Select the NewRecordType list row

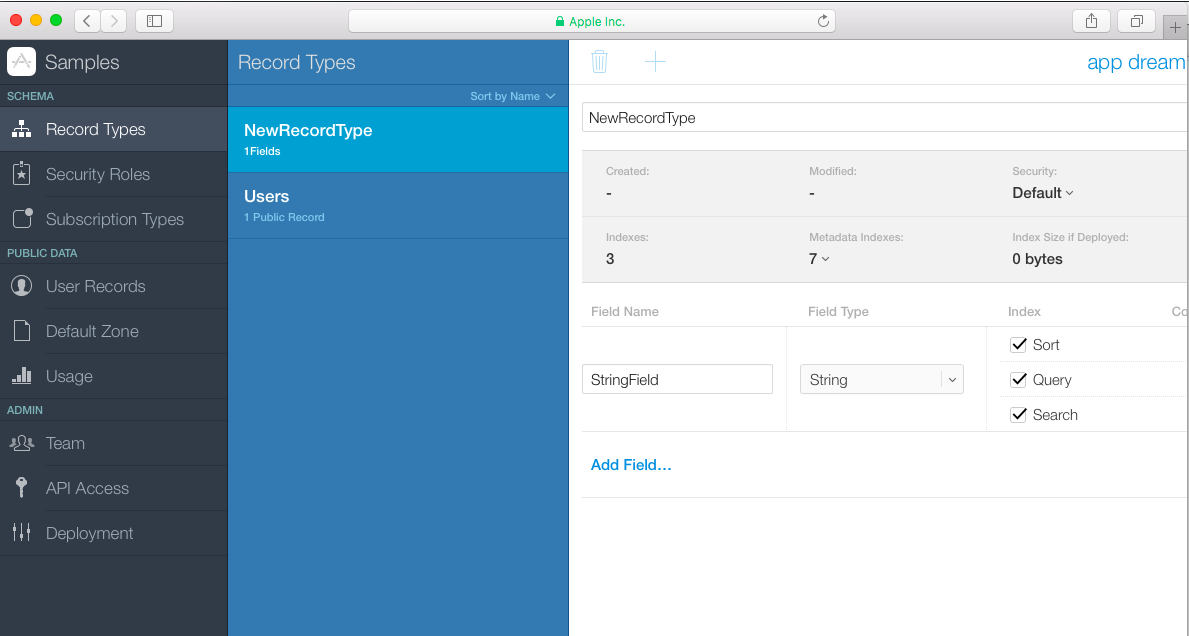(398, 139)
